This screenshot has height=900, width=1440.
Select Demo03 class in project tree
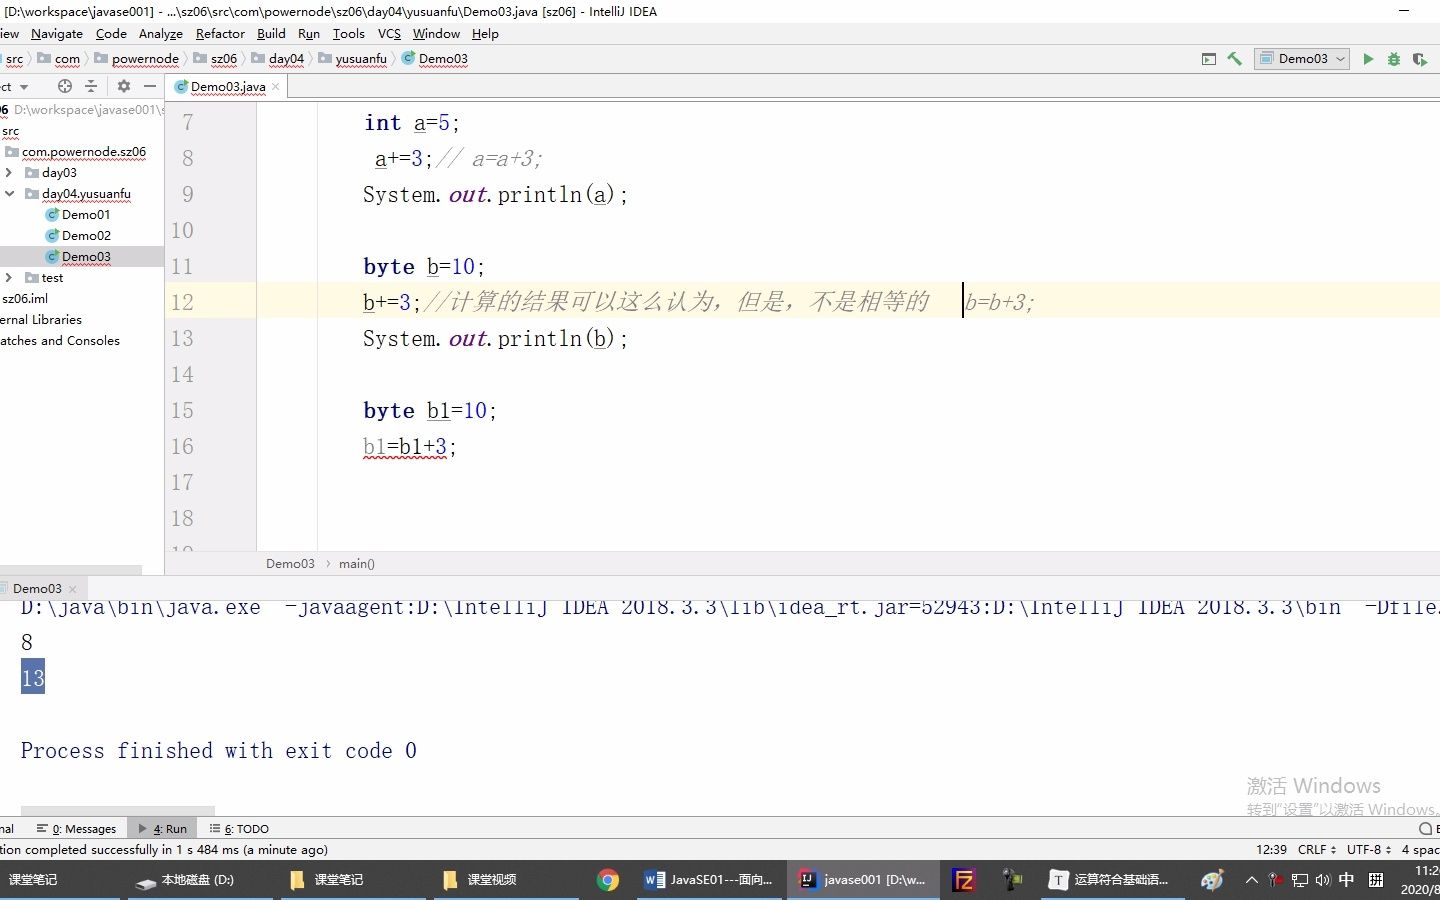tap(86, 256)
